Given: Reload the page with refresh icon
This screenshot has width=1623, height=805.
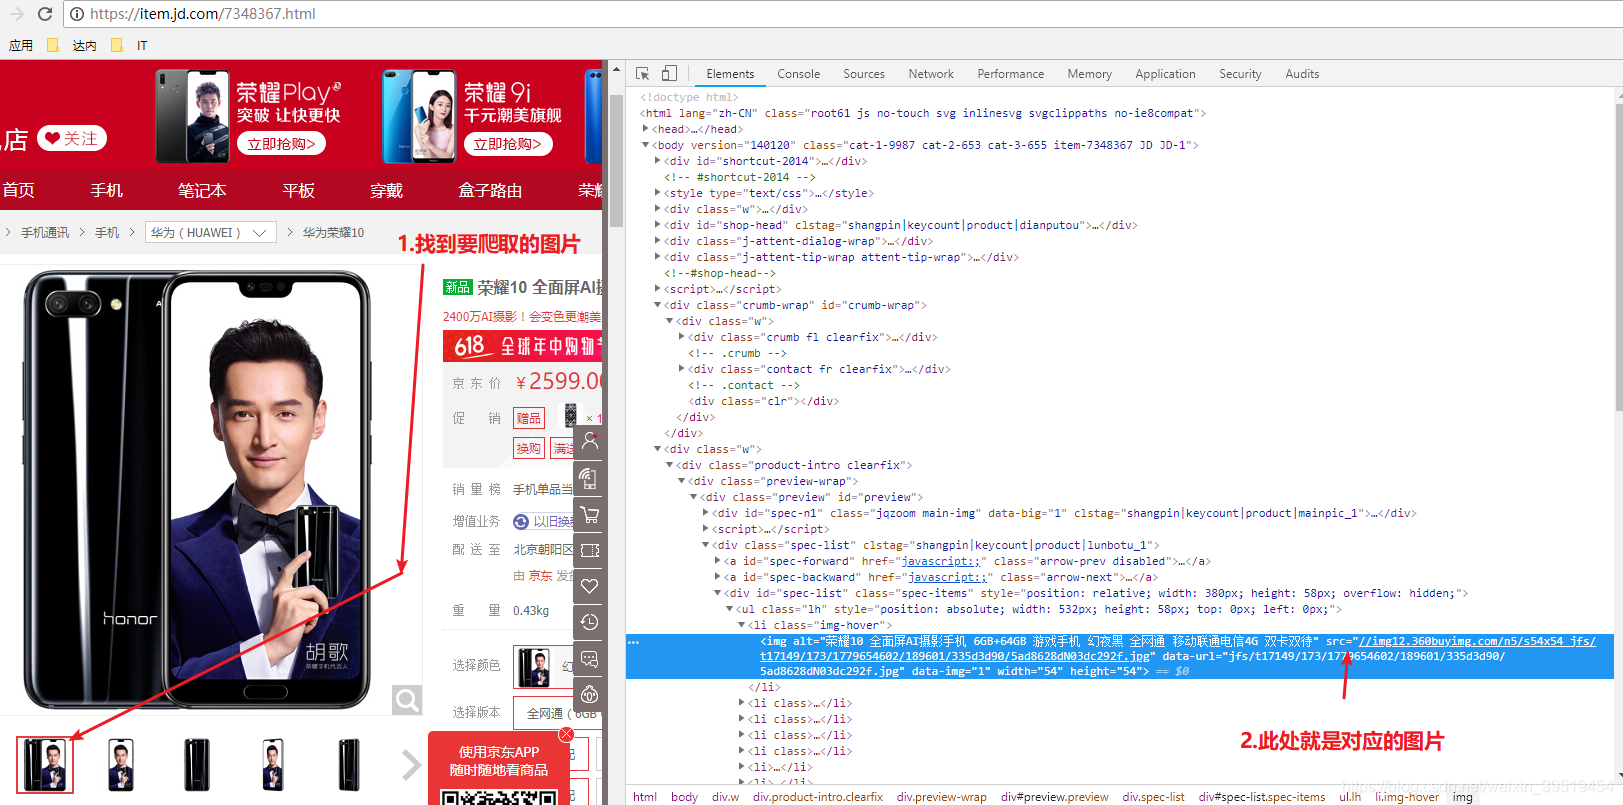Looking at the screenshot, I should tap(44, 14).
